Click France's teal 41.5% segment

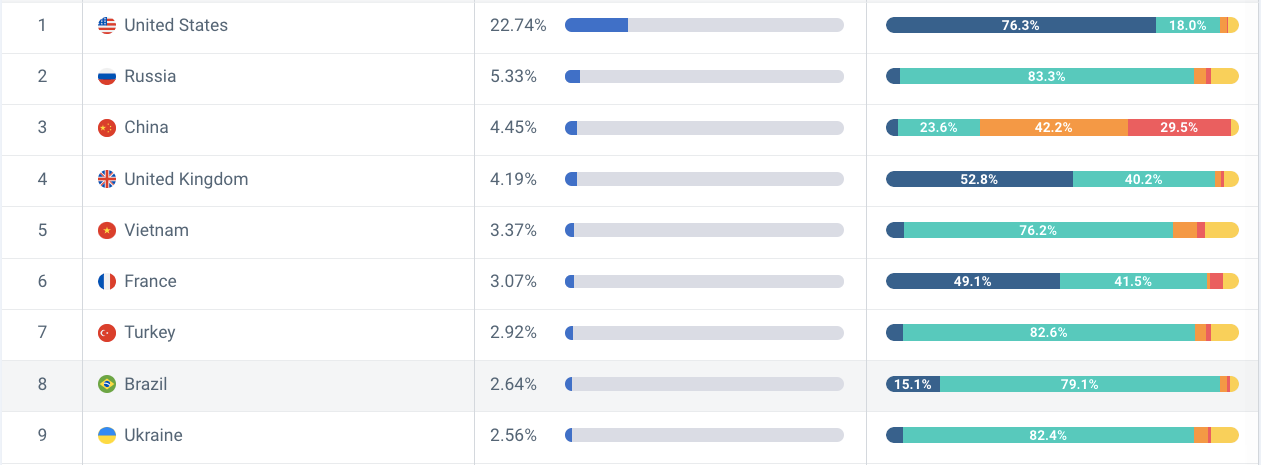[x=1134, y=281]
